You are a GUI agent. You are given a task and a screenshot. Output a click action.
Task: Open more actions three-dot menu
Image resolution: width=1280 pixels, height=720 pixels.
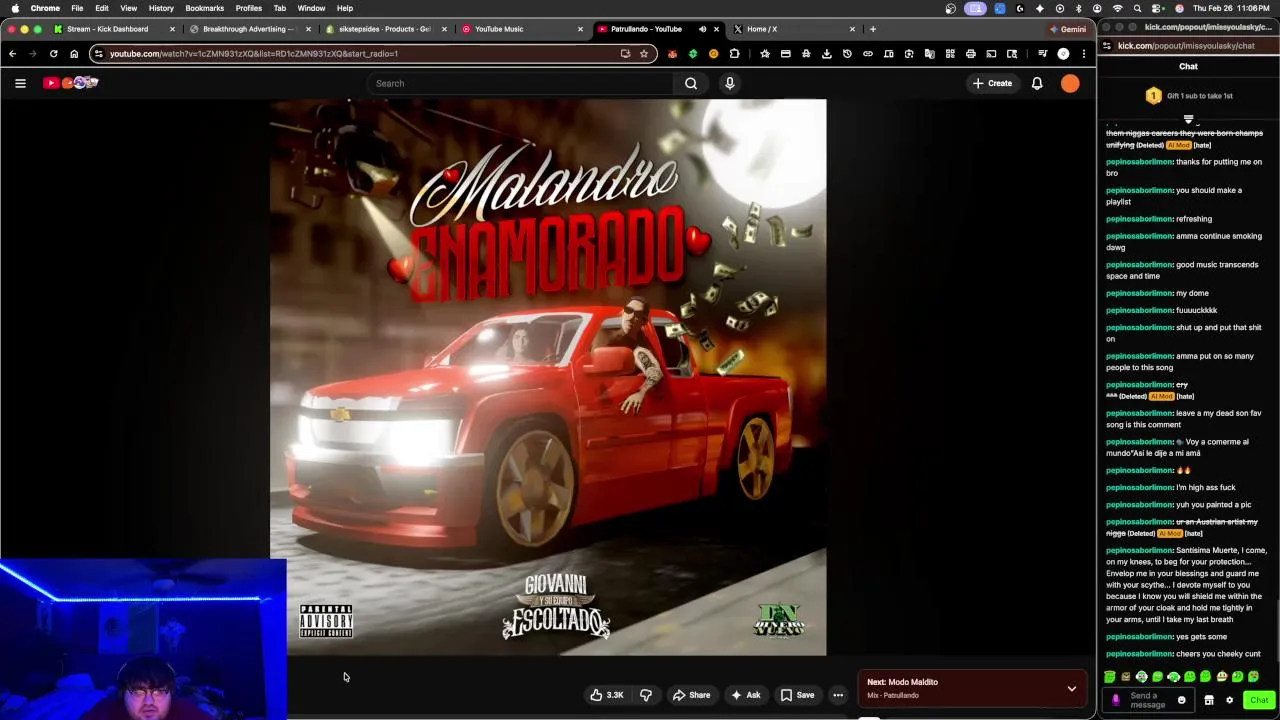coord(838,695)
